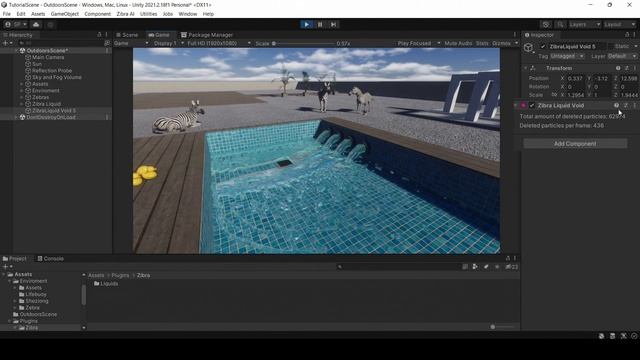The height and width of the screenshot is (360, 640).
Task: Expand the Assets object in Hierarchy
Action: (21, 84)
